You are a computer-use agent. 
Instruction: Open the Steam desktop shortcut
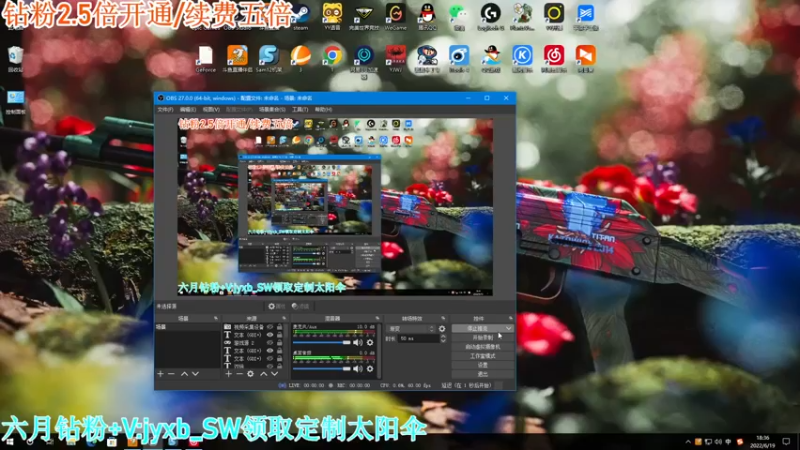coord(301,16)
